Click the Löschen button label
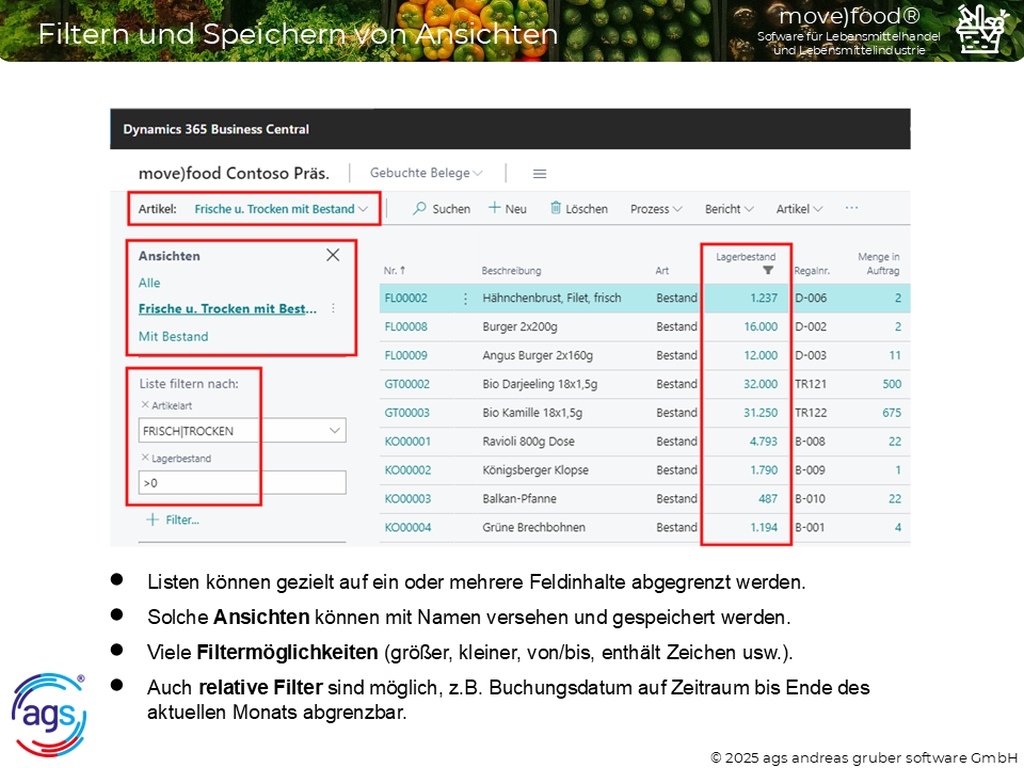This screenshot has height=768, width=1024. tap(586, 209)
